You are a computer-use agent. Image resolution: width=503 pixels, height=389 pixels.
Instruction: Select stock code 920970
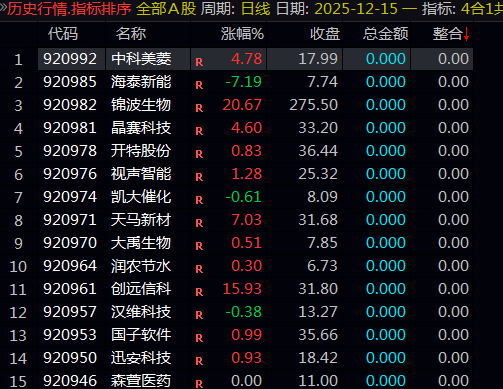(x=70, y=243)
